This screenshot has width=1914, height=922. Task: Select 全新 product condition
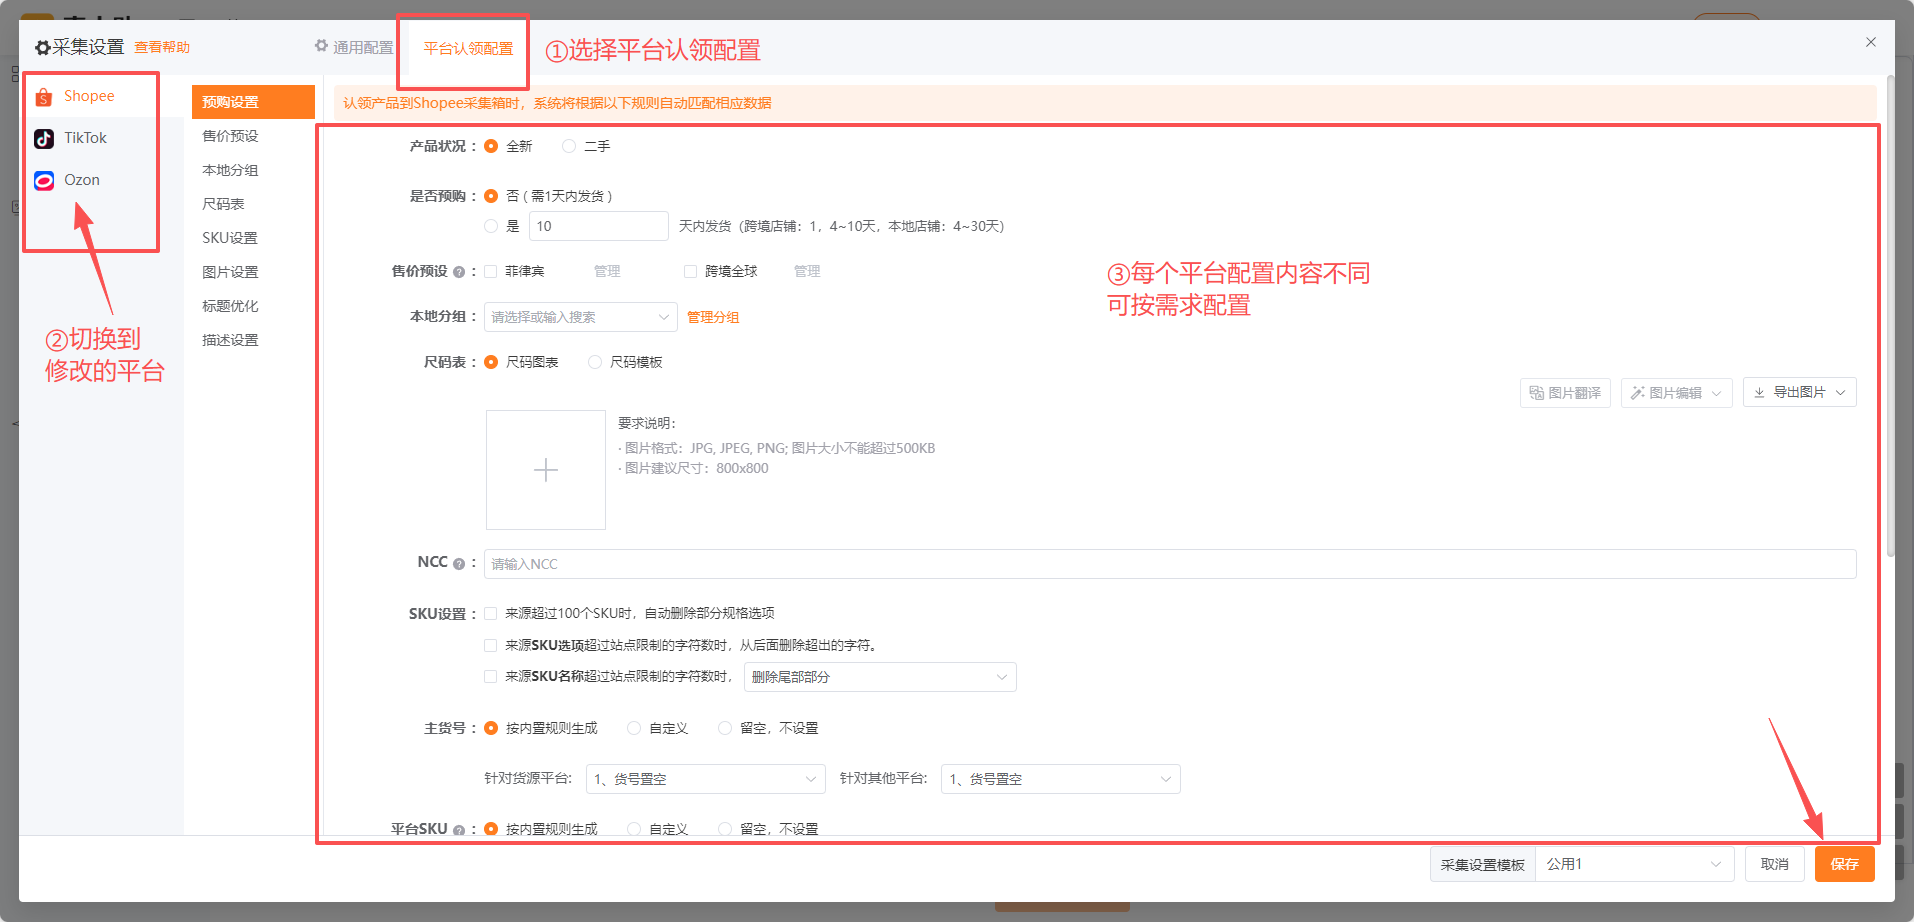(491, 146)
